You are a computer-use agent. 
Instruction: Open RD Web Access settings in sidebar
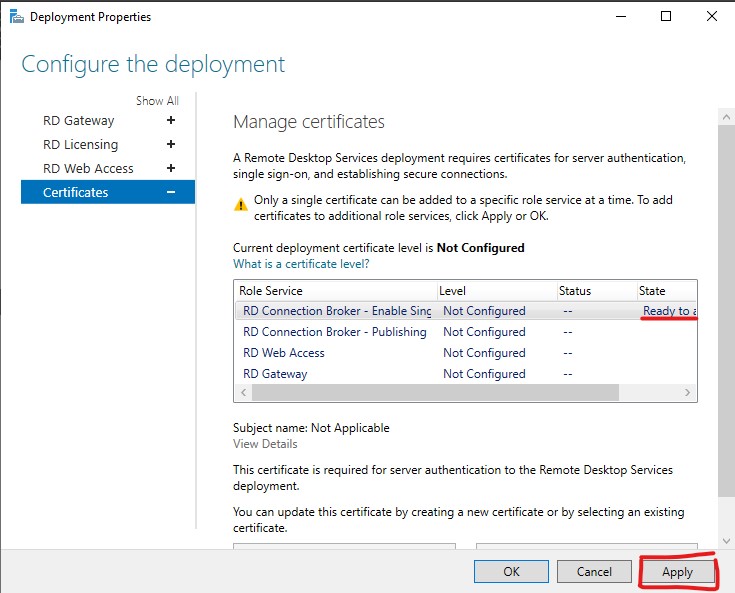[88, 169]
